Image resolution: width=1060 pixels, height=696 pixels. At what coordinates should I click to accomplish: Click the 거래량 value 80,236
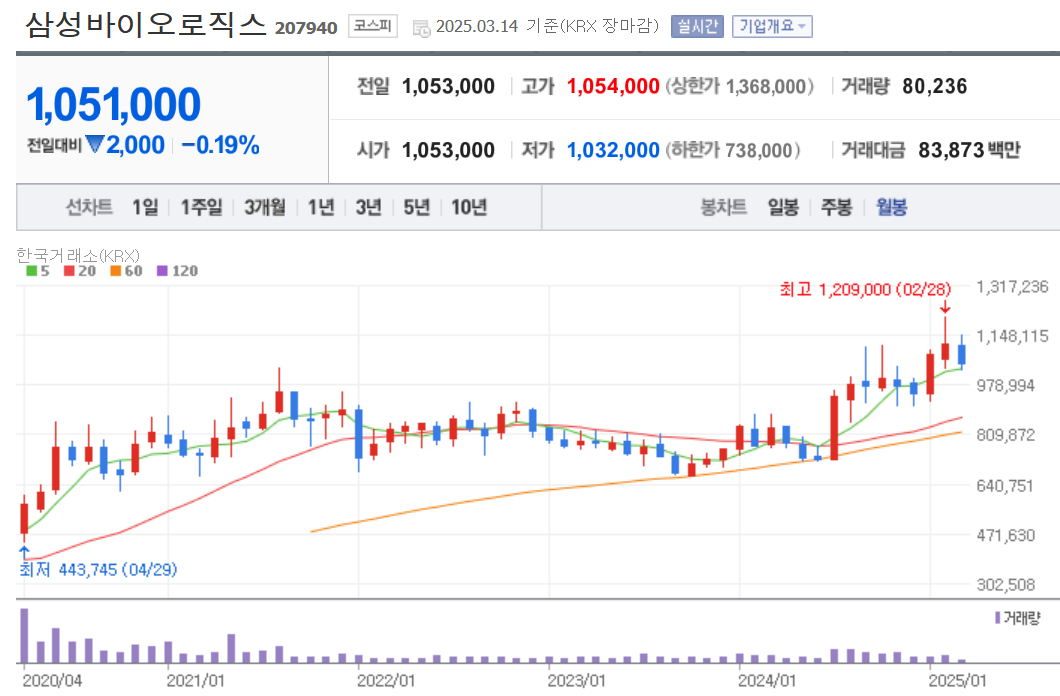coord(934,86)
